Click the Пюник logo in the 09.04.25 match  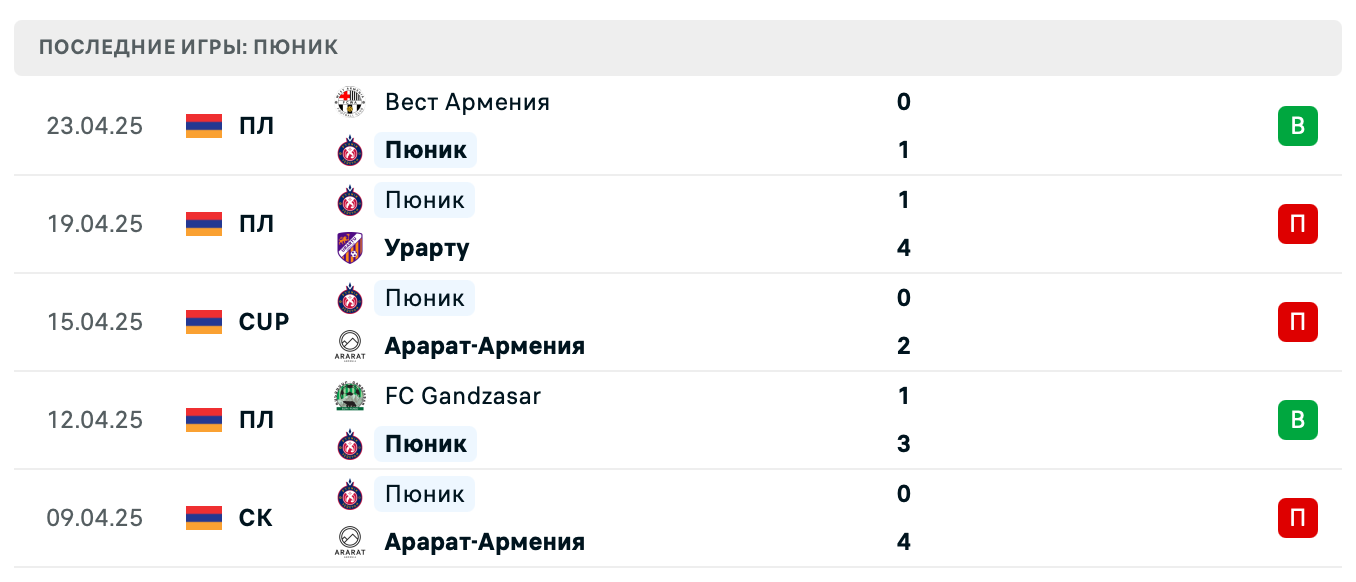(348, 493)
